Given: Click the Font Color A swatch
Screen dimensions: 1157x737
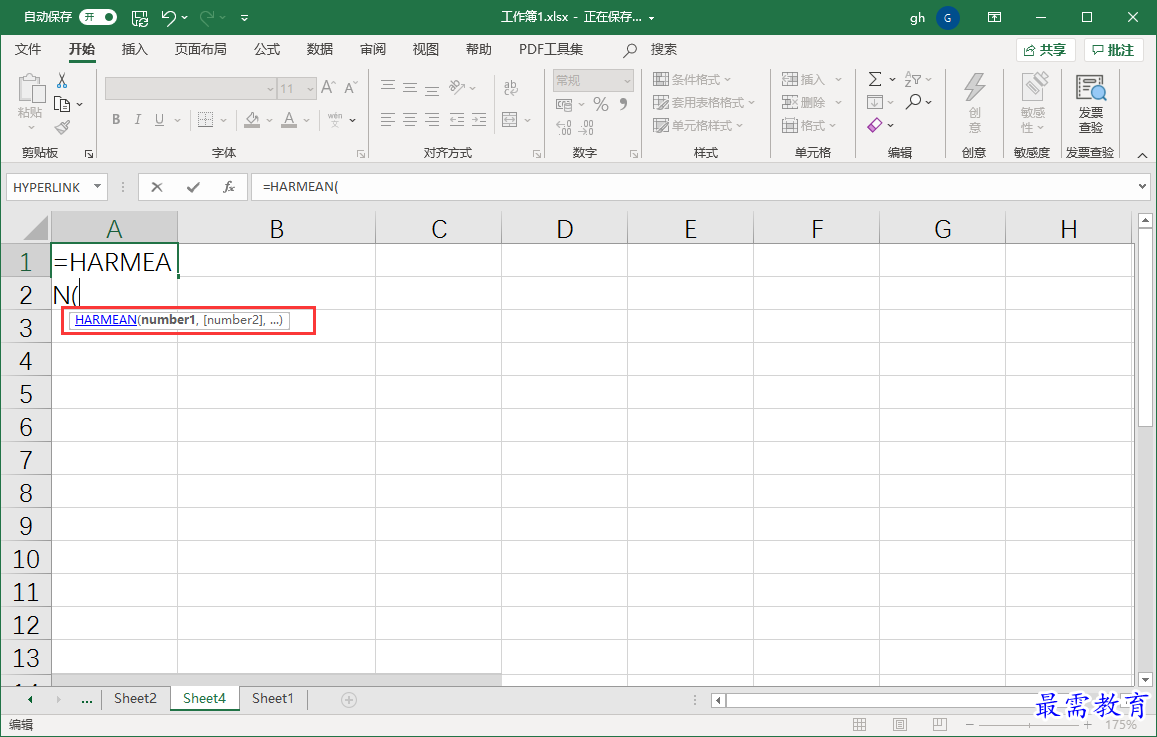Looking at the screenshot, I should [289, 120].
